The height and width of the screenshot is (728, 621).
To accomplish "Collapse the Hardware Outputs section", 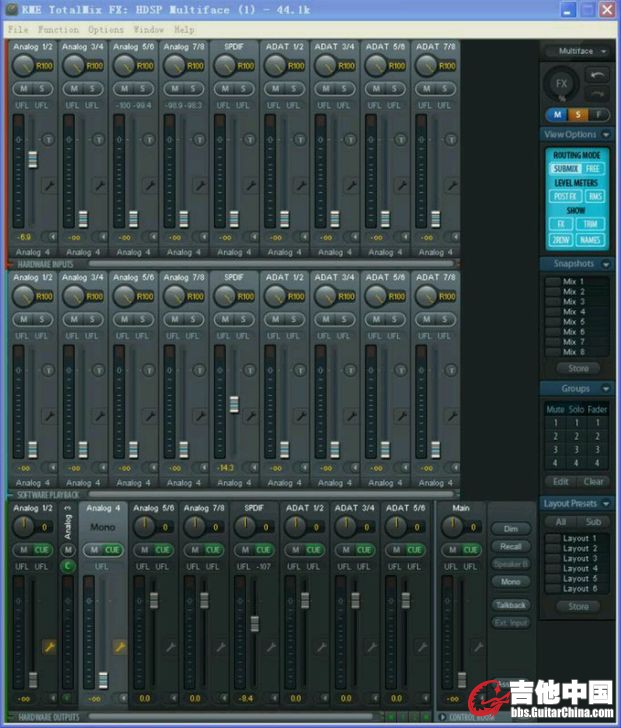I will [x=10, y=717].
